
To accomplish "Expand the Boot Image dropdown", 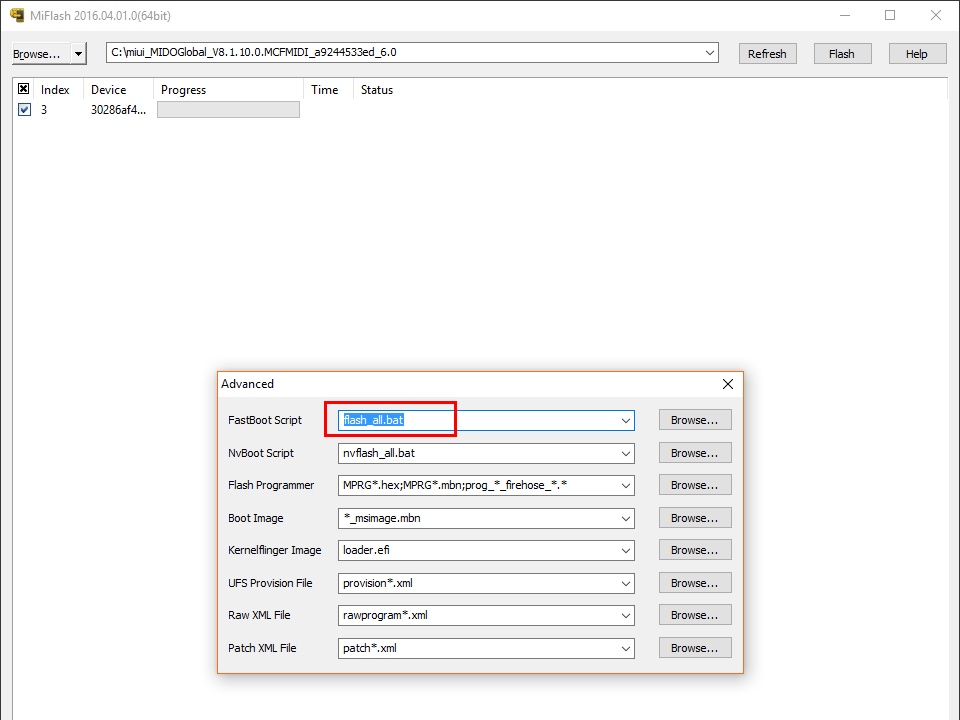I will click(x=626, y=519).
